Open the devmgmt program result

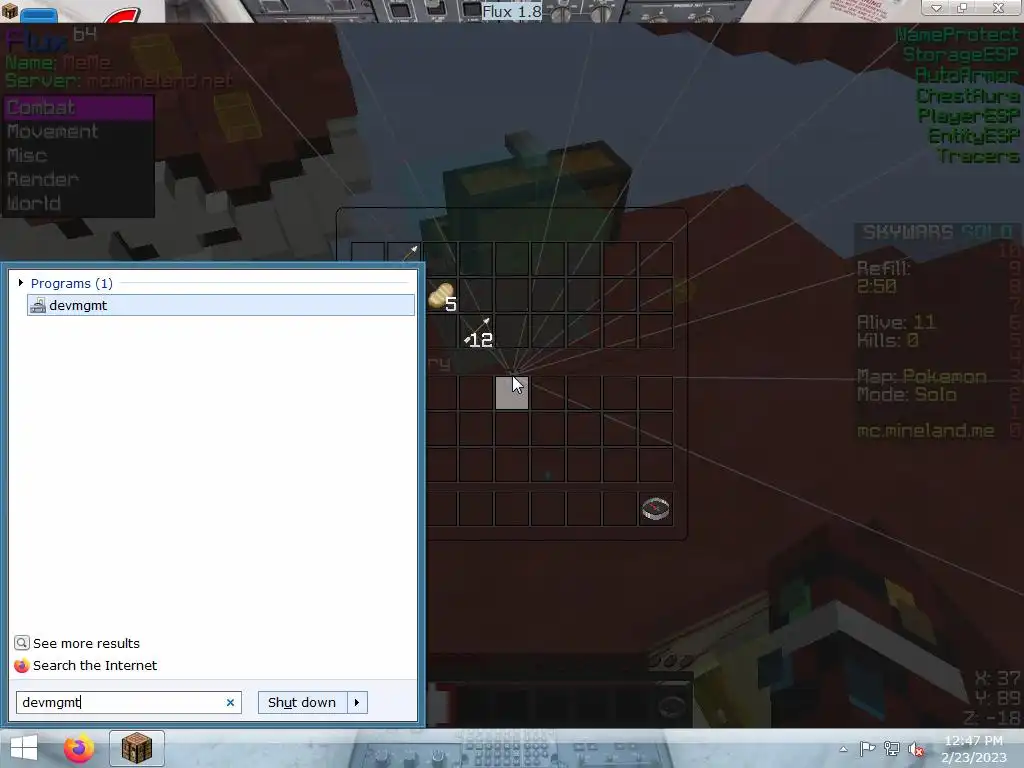coord(221,305)
